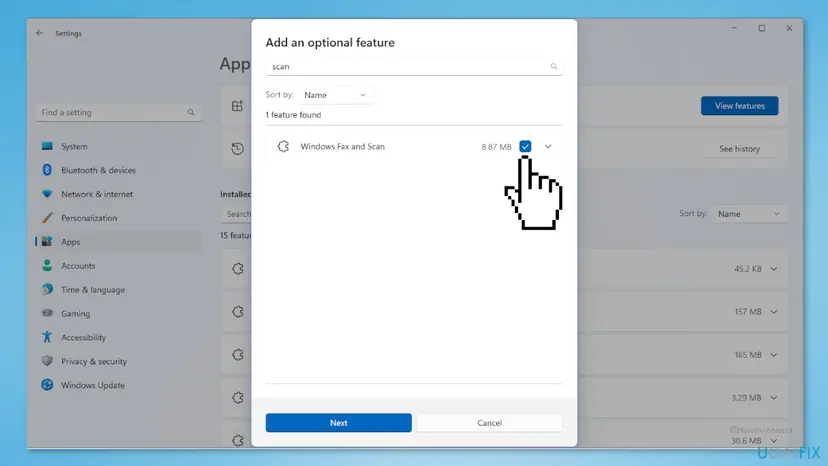Click the Find a setting search box
Viewport: 828px width, 466px height.
tap(118, 113)
